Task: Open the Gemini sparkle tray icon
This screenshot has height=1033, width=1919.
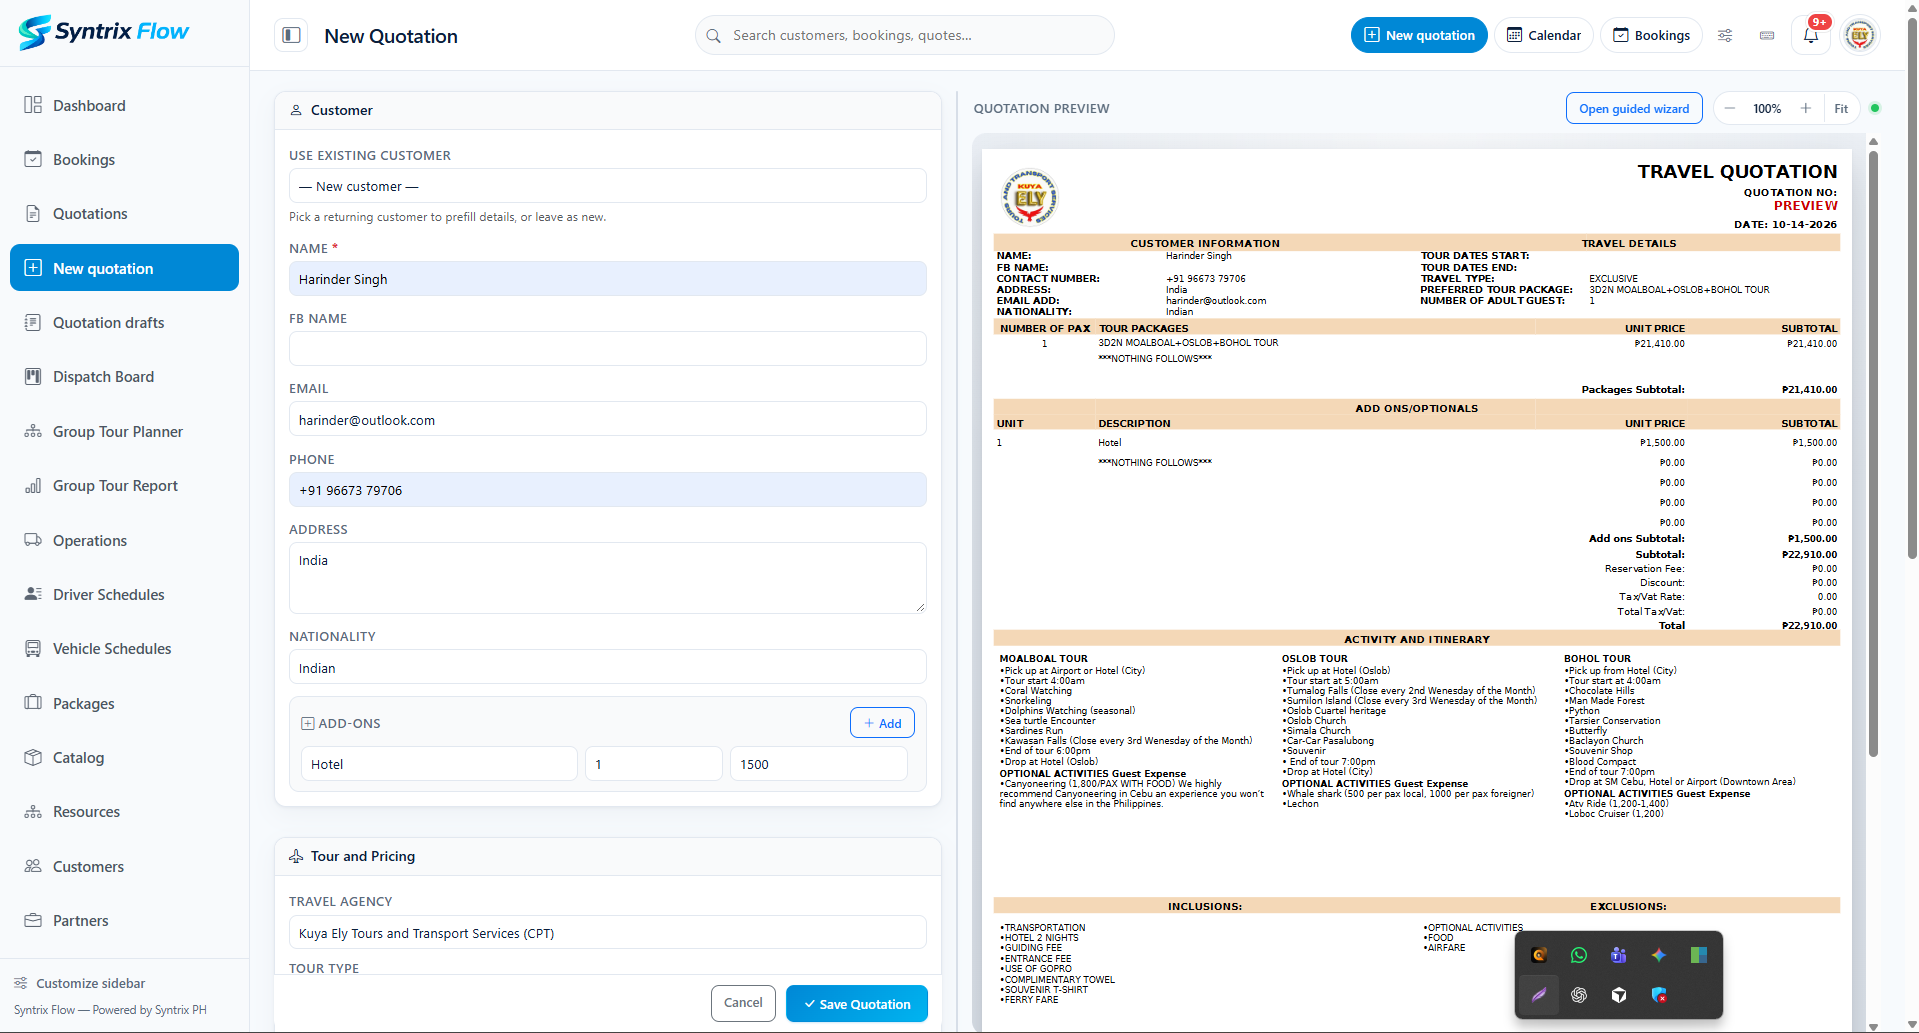Action: click(1659, 955)
